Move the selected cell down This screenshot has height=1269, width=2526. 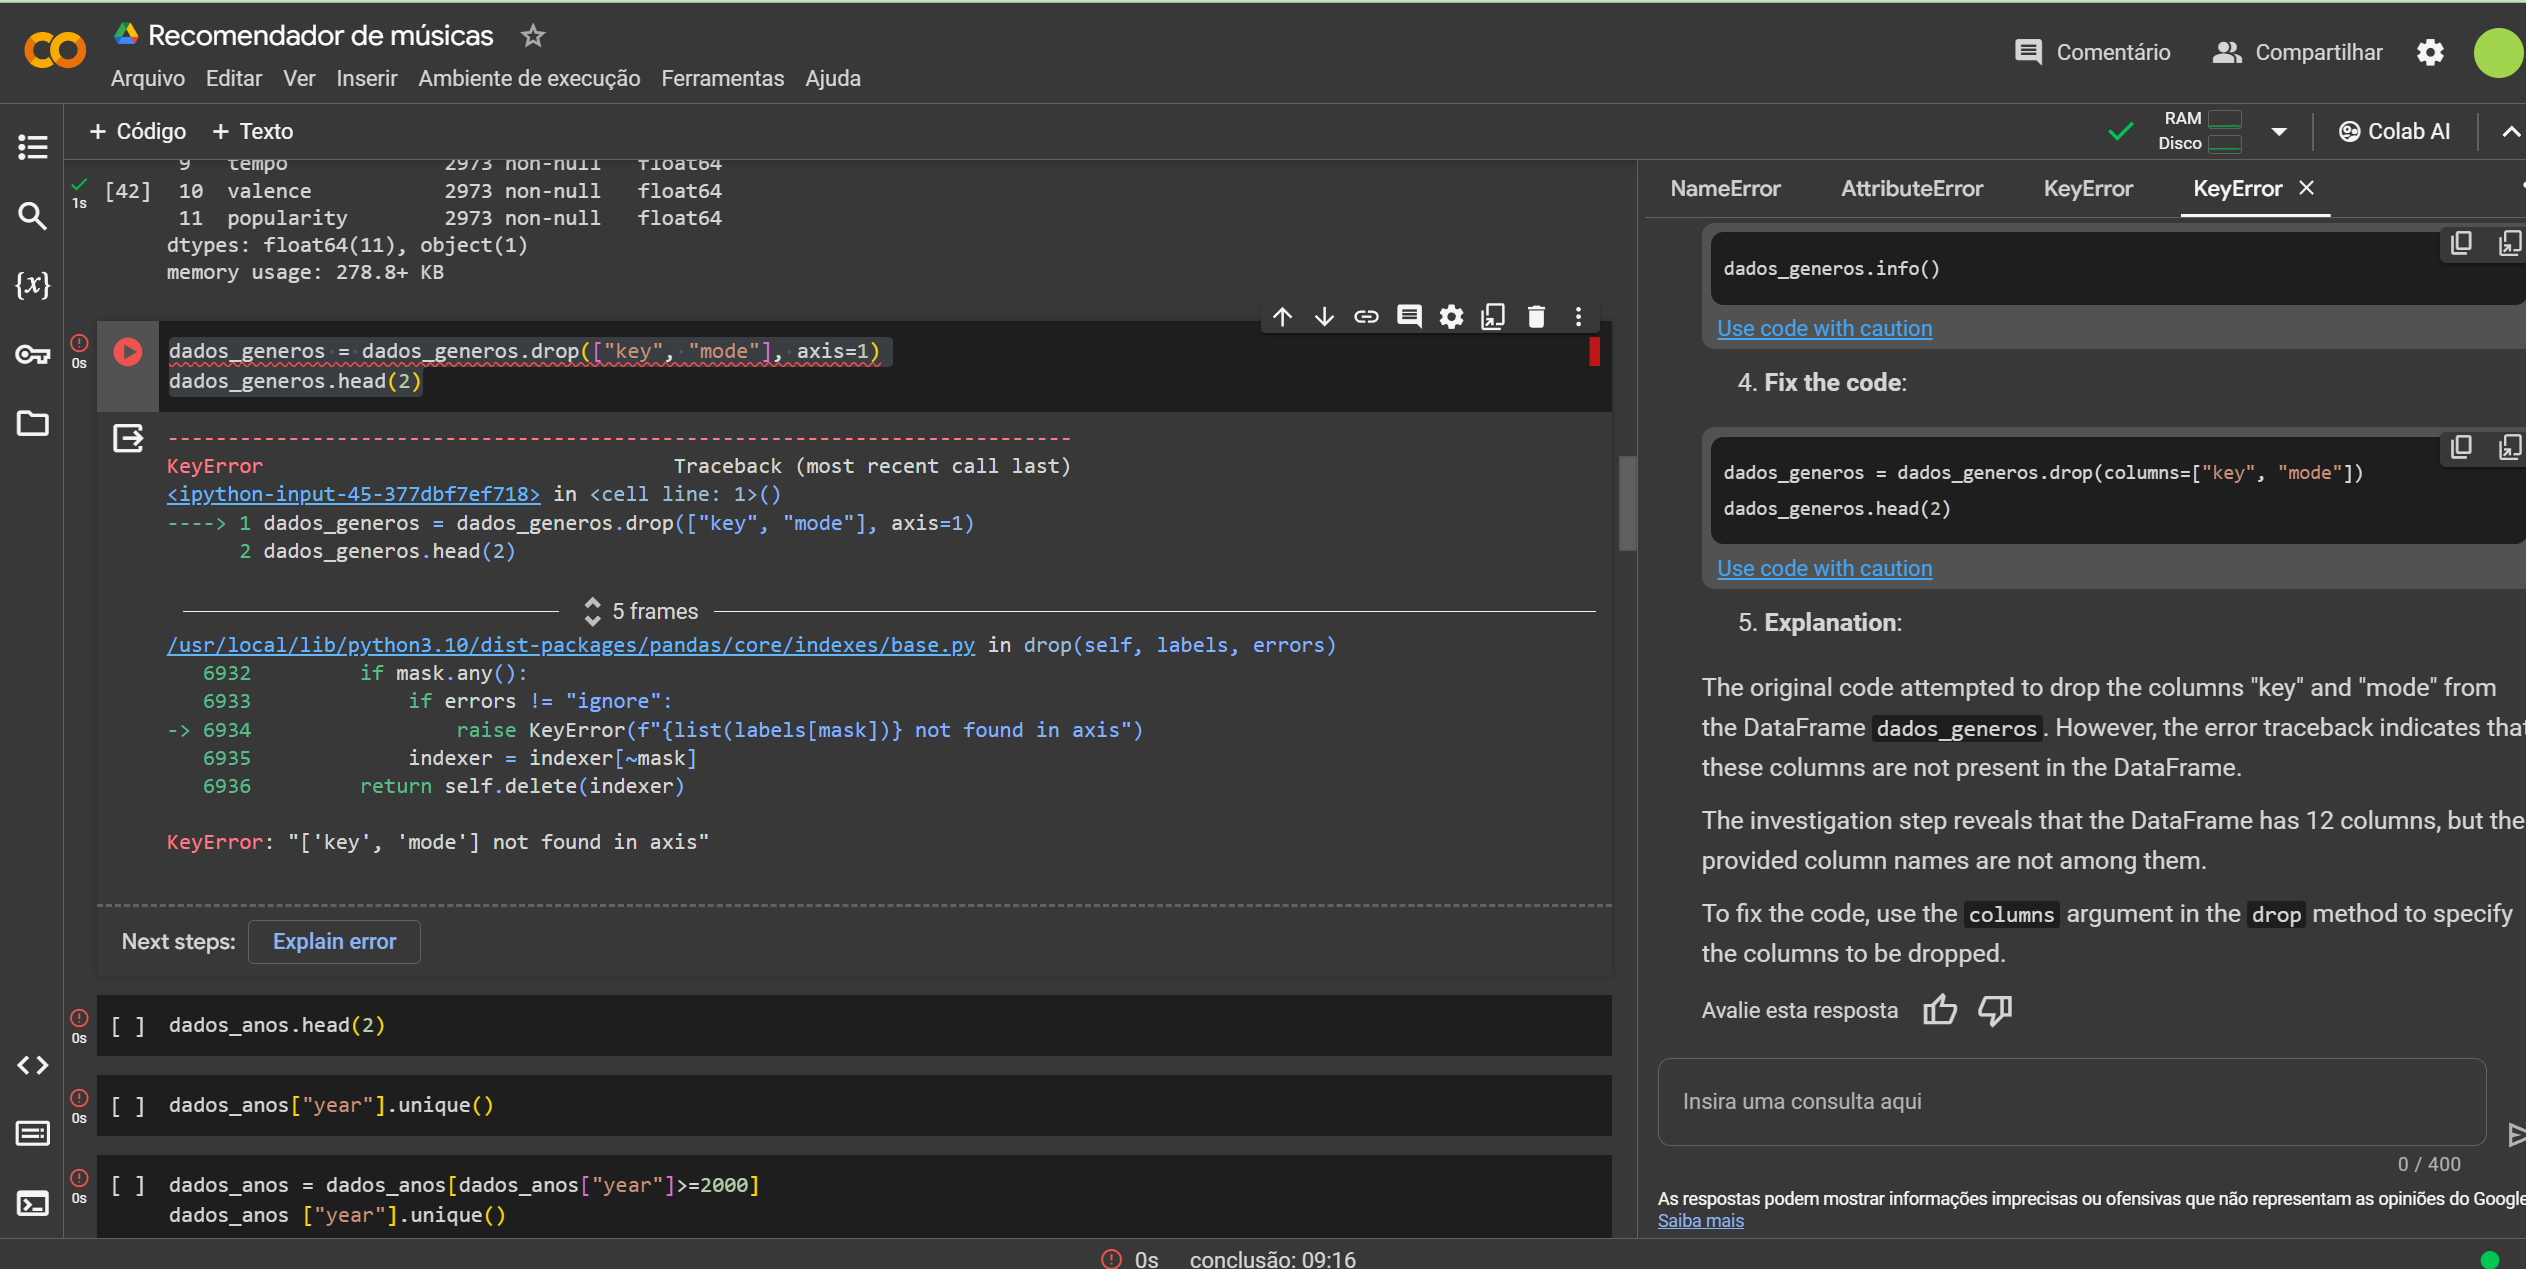pyautogui.click(x=1324, y=317)
